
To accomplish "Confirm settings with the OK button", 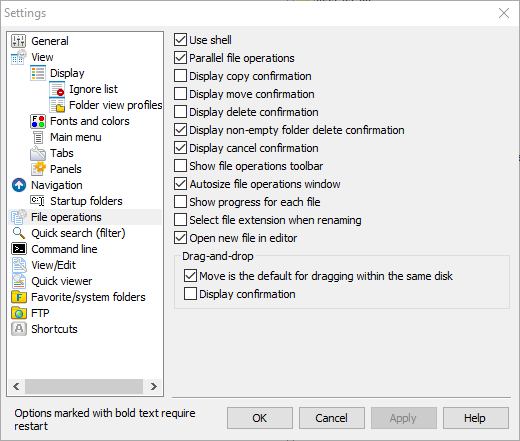I will 260,418.
